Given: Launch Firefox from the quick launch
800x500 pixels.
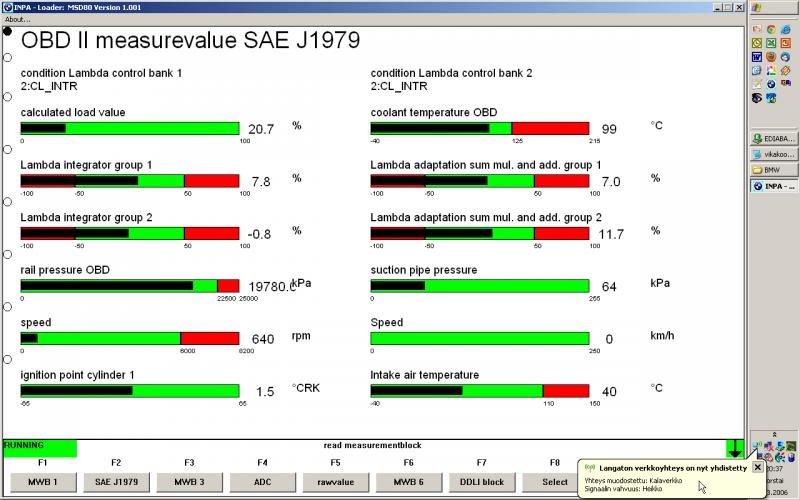Looking at the screenshot, I should 771,57.
